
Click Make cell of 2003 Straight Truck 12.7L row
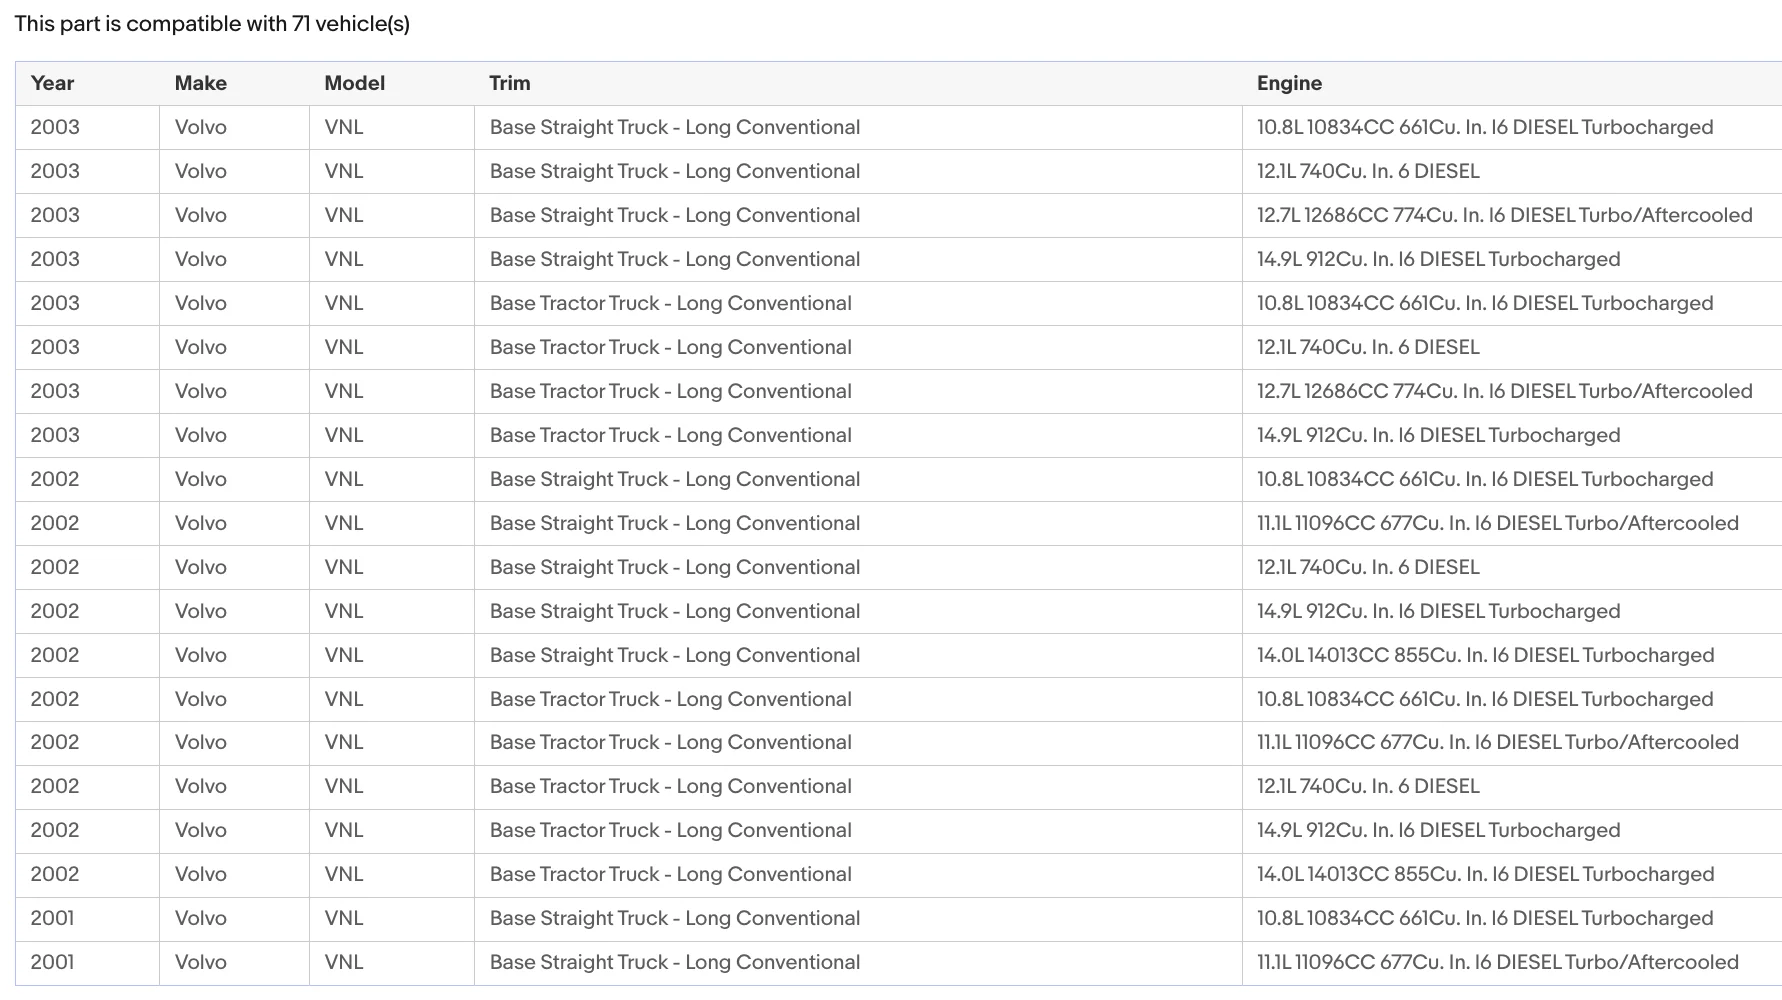234,215
